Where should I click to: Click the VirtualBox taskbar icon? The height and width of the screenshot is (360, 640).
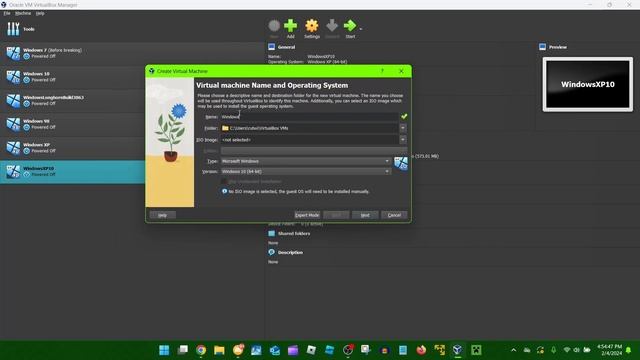coord(458,350)
